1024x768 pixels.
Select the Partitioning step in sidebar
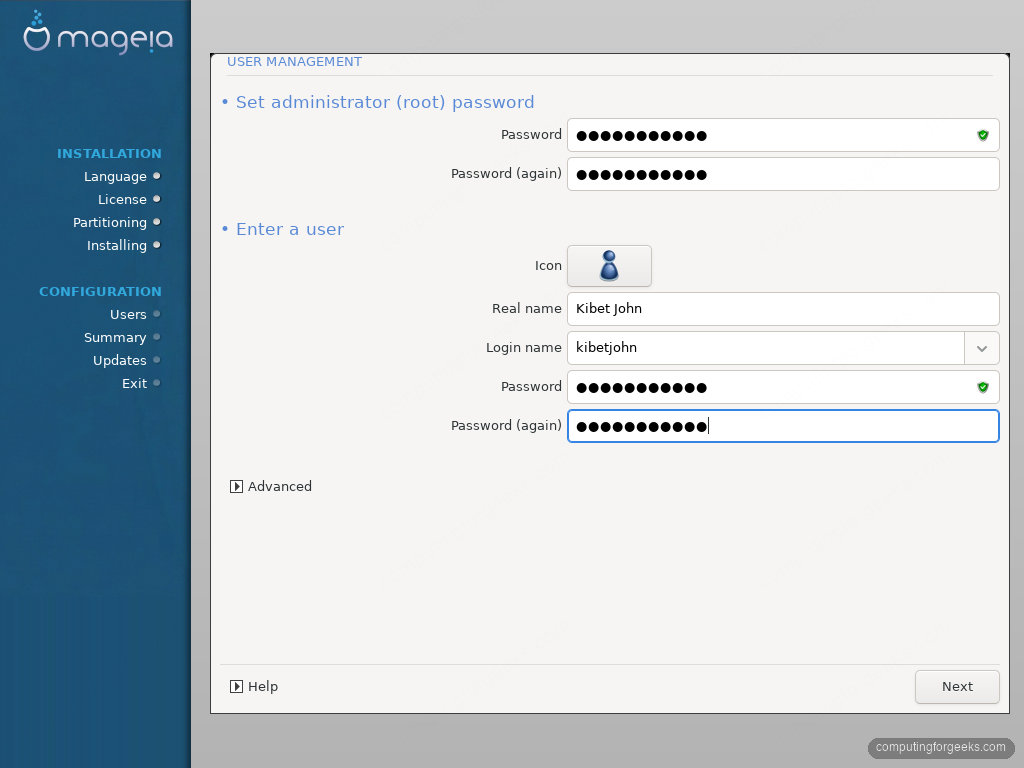[117, 222]
